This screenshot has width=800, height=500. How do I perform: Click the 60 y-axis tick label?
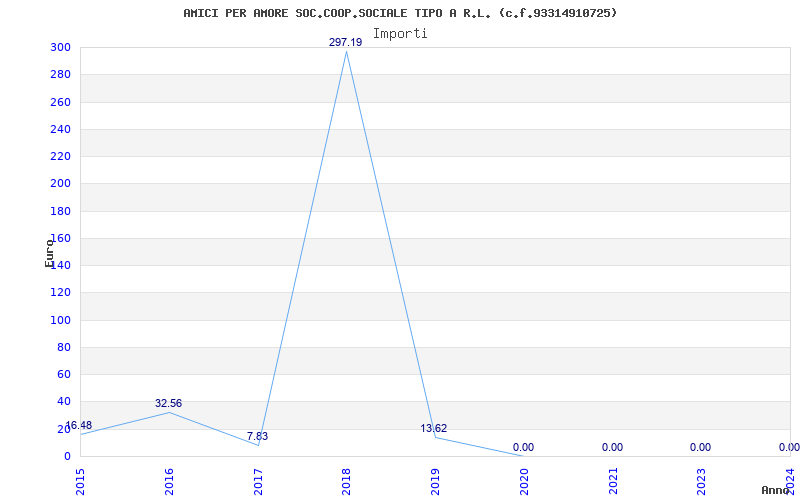(x=63, y=374)
